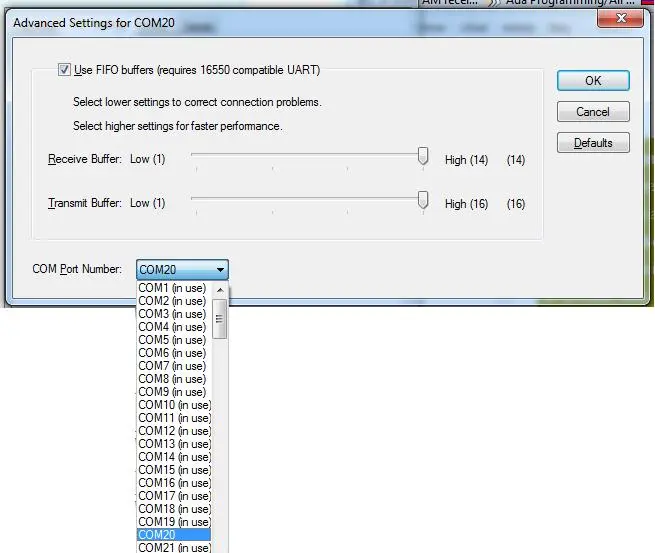Restore settings with the Defaults button

[593, 143]
